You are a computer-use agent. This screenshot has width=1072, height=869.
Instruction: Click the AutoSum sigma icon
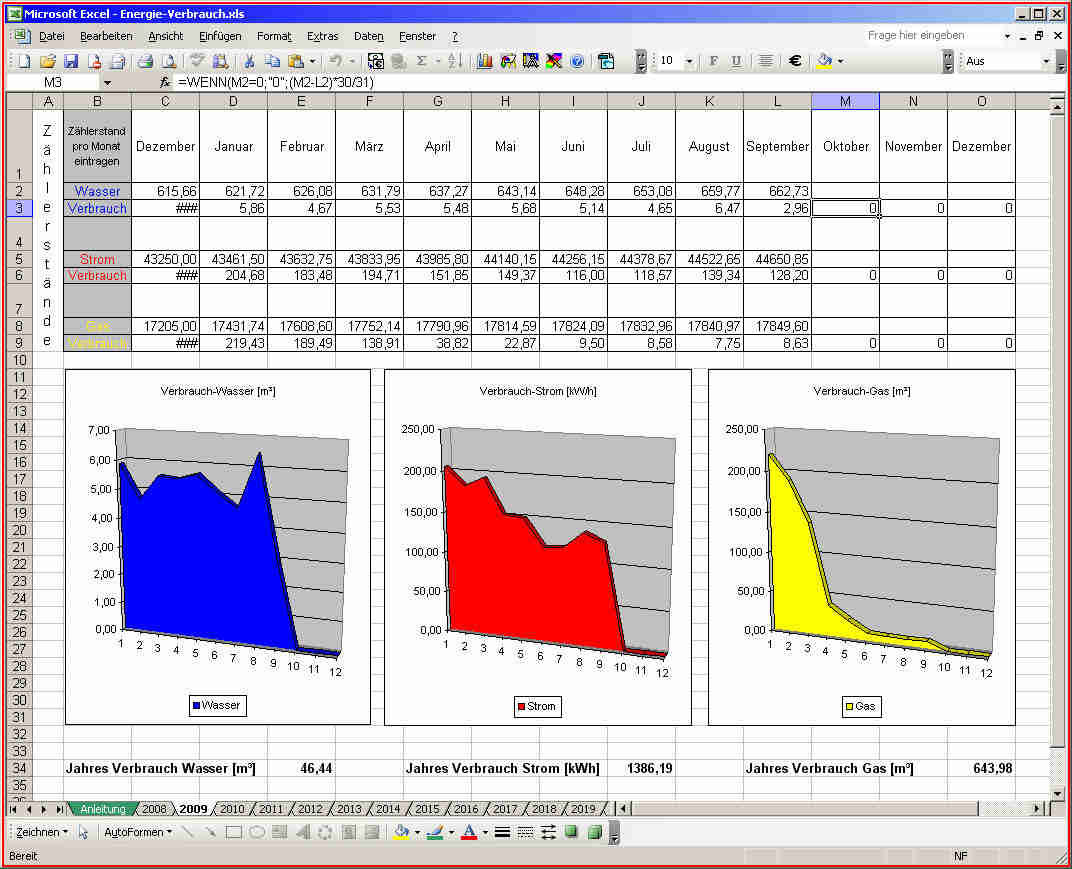422,61
